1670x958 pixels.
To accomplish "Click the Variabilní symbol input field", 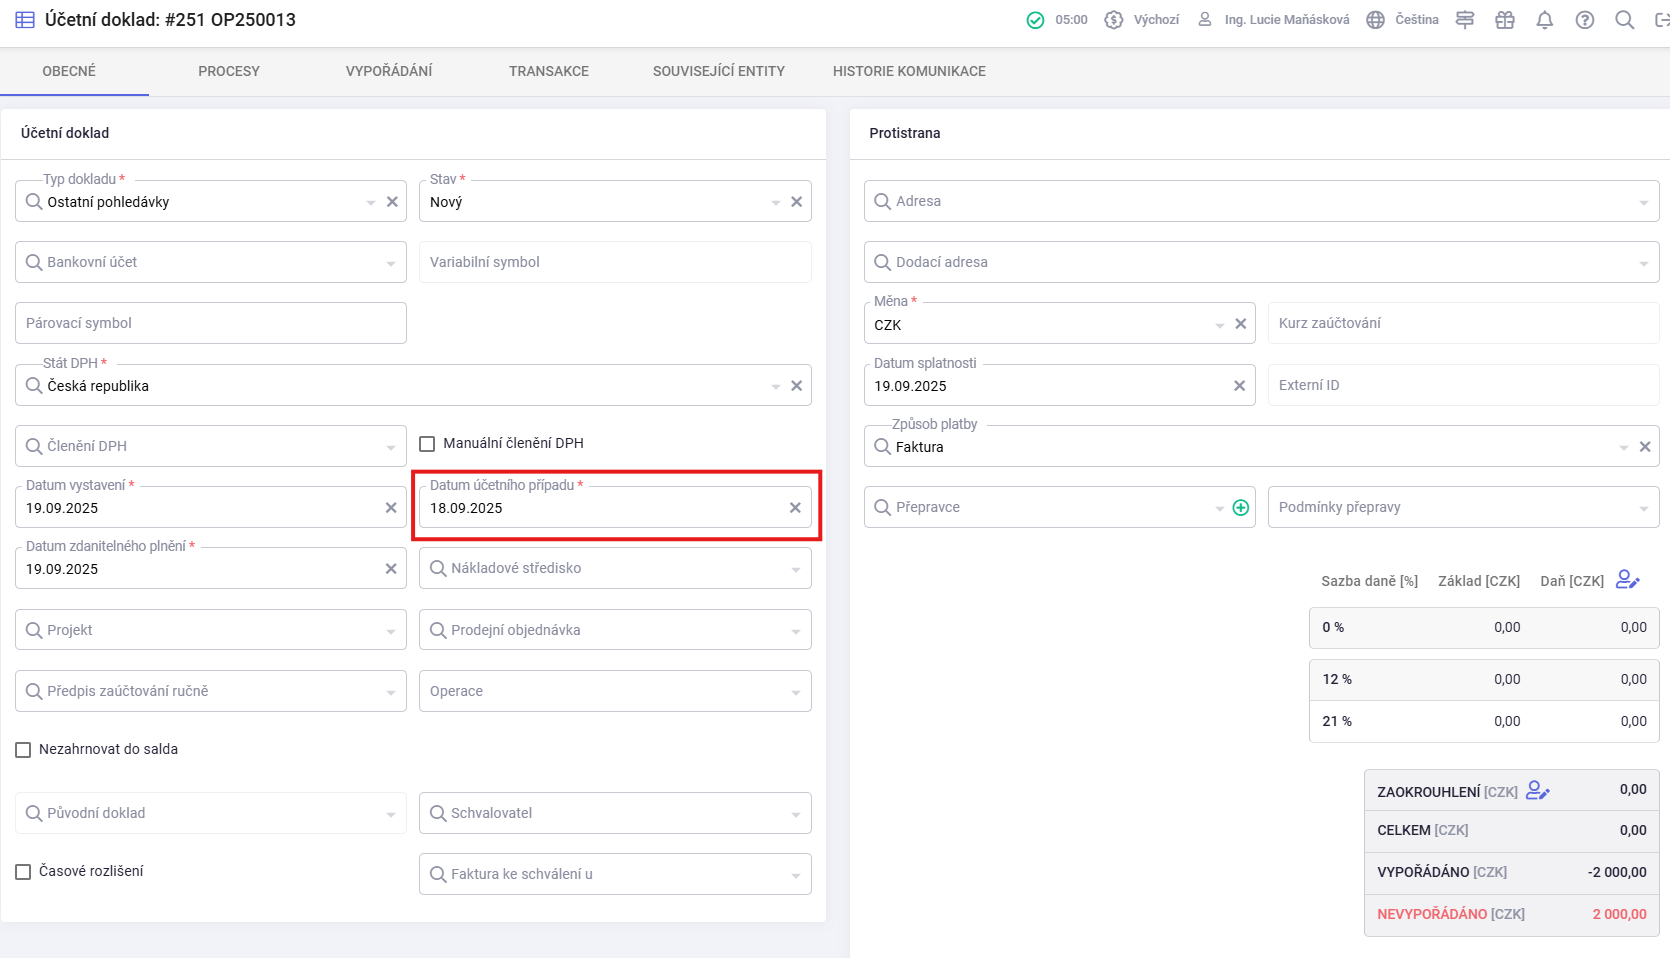I will click(614, 262).
